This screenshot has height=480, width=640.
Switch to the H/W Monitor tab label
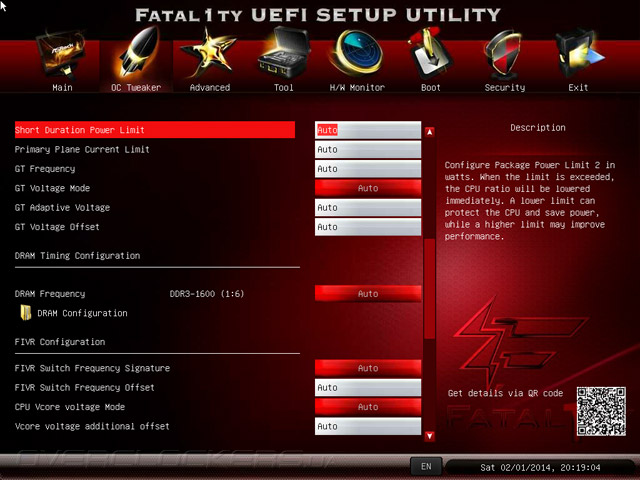[357, 87]
